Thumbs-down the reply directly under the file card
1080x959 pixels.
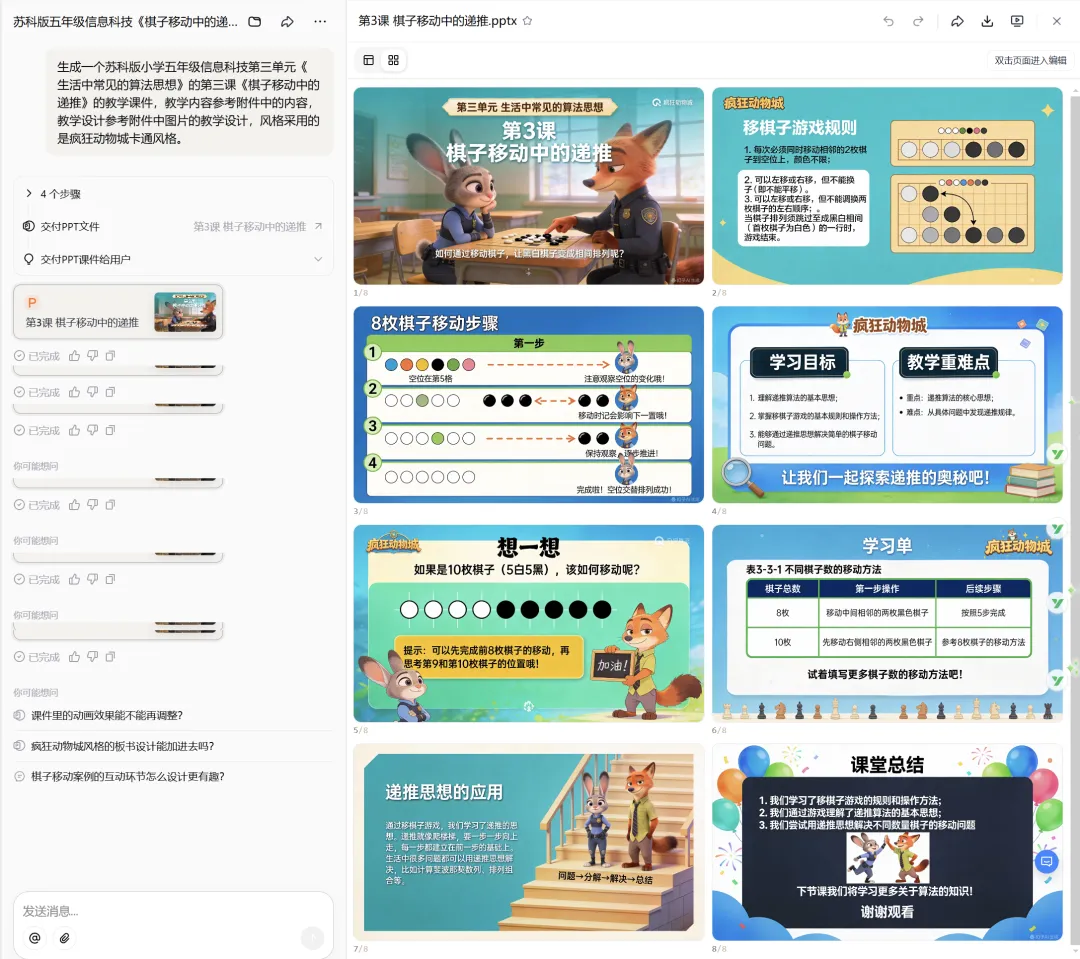pyautogui.click(x=92, y=356)
